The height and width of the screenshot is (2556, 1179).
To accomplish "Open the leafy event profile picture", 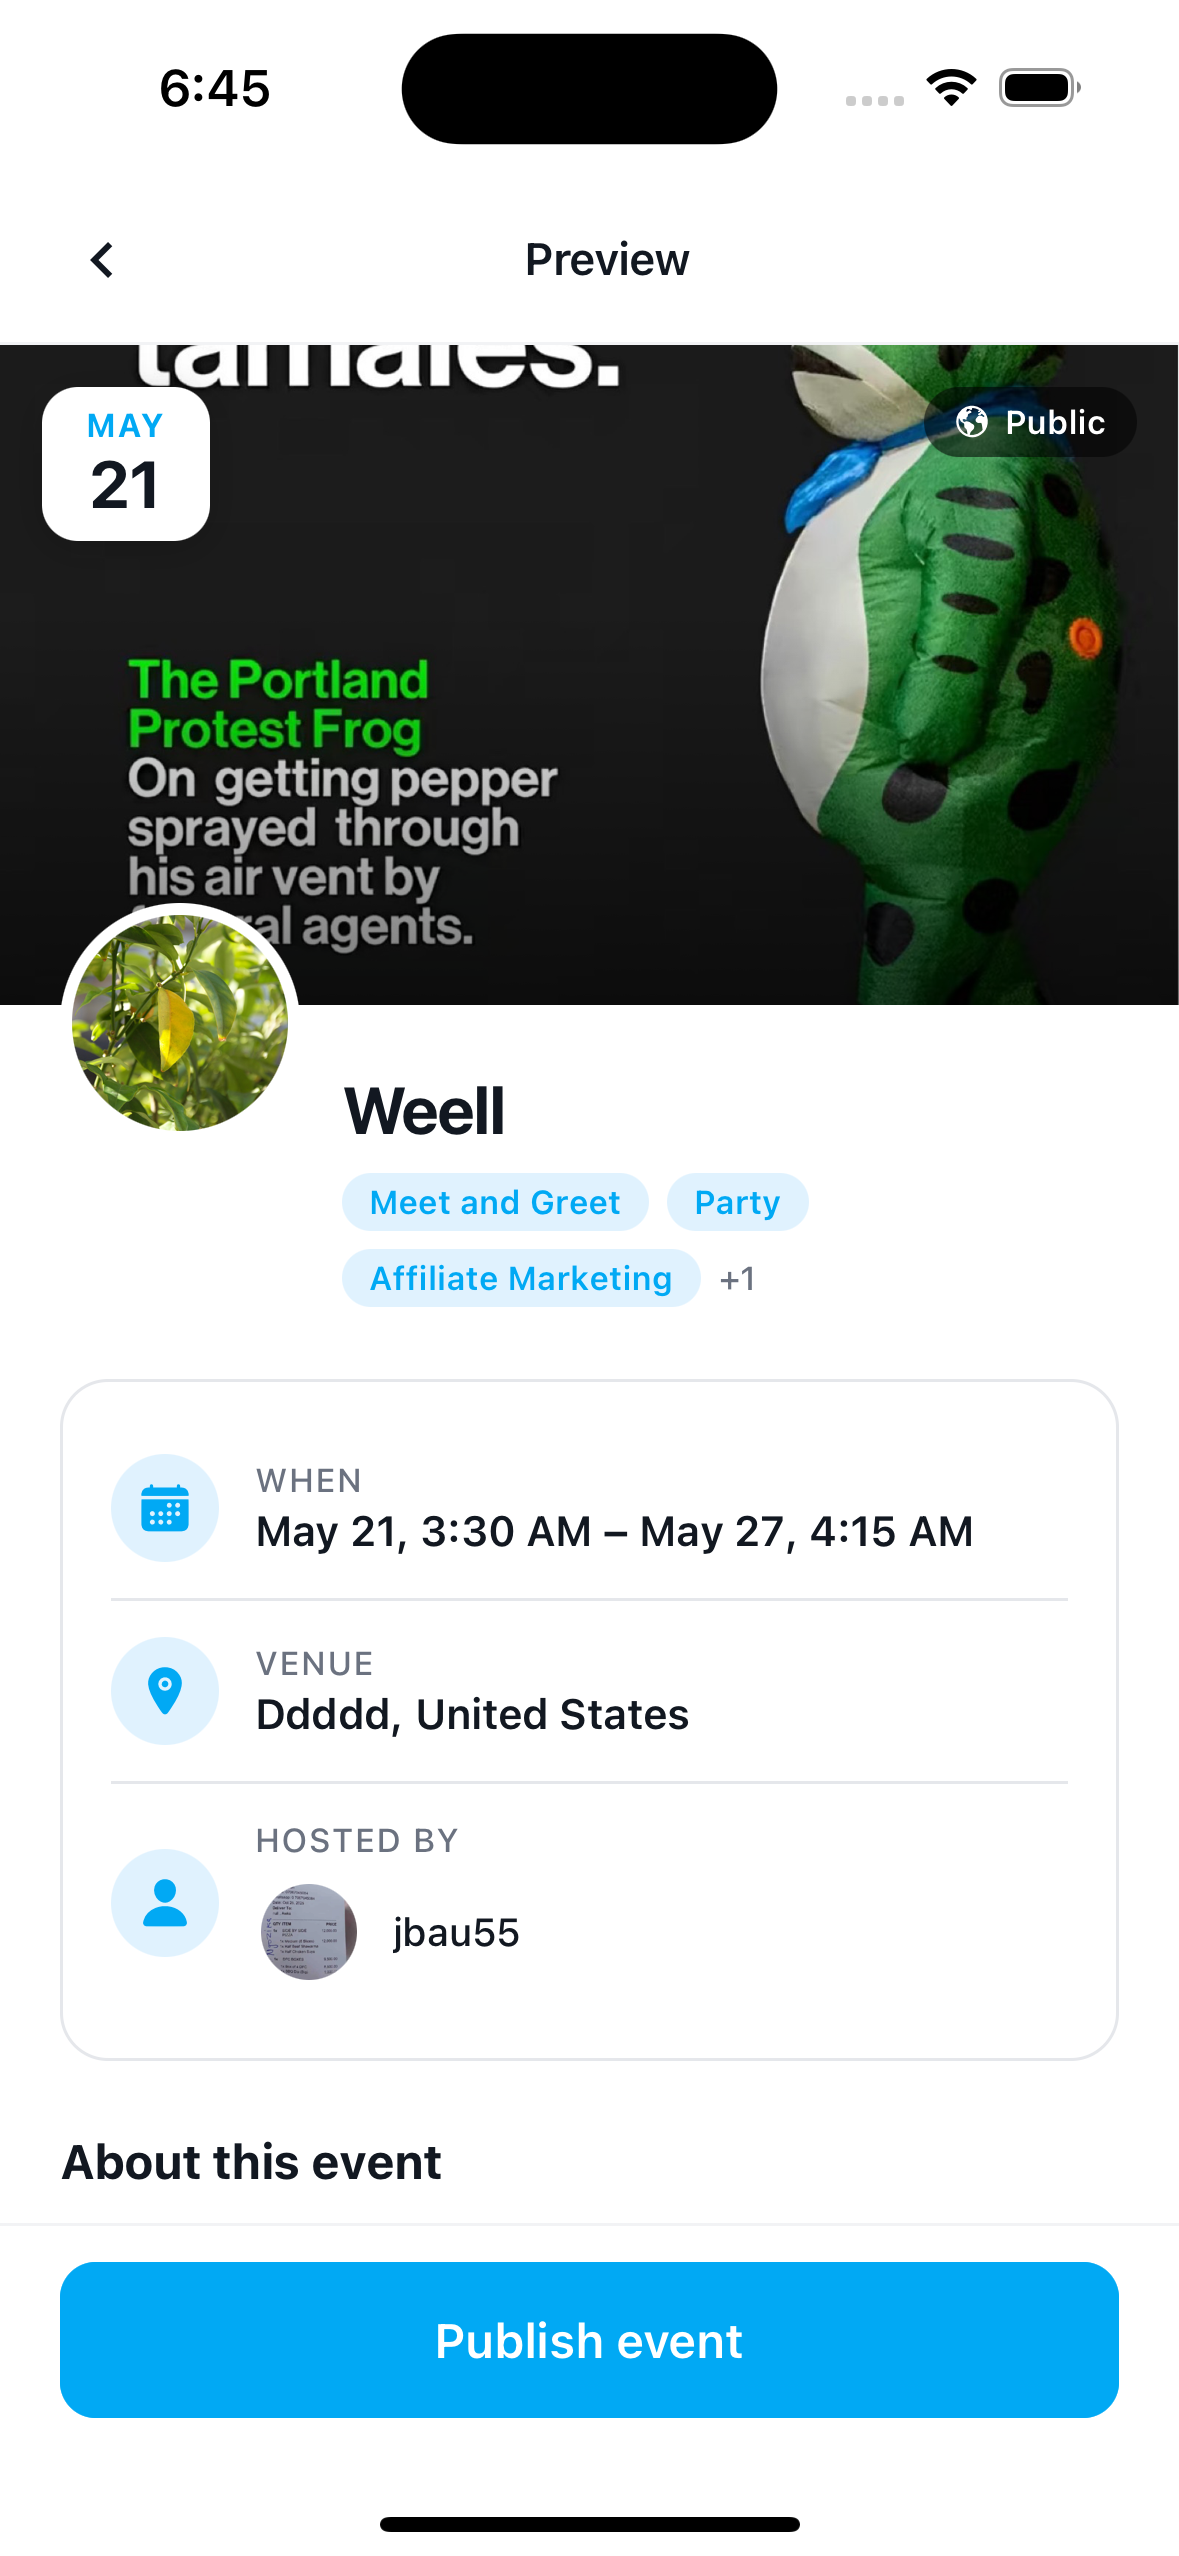I will (x=180, y=1022).
